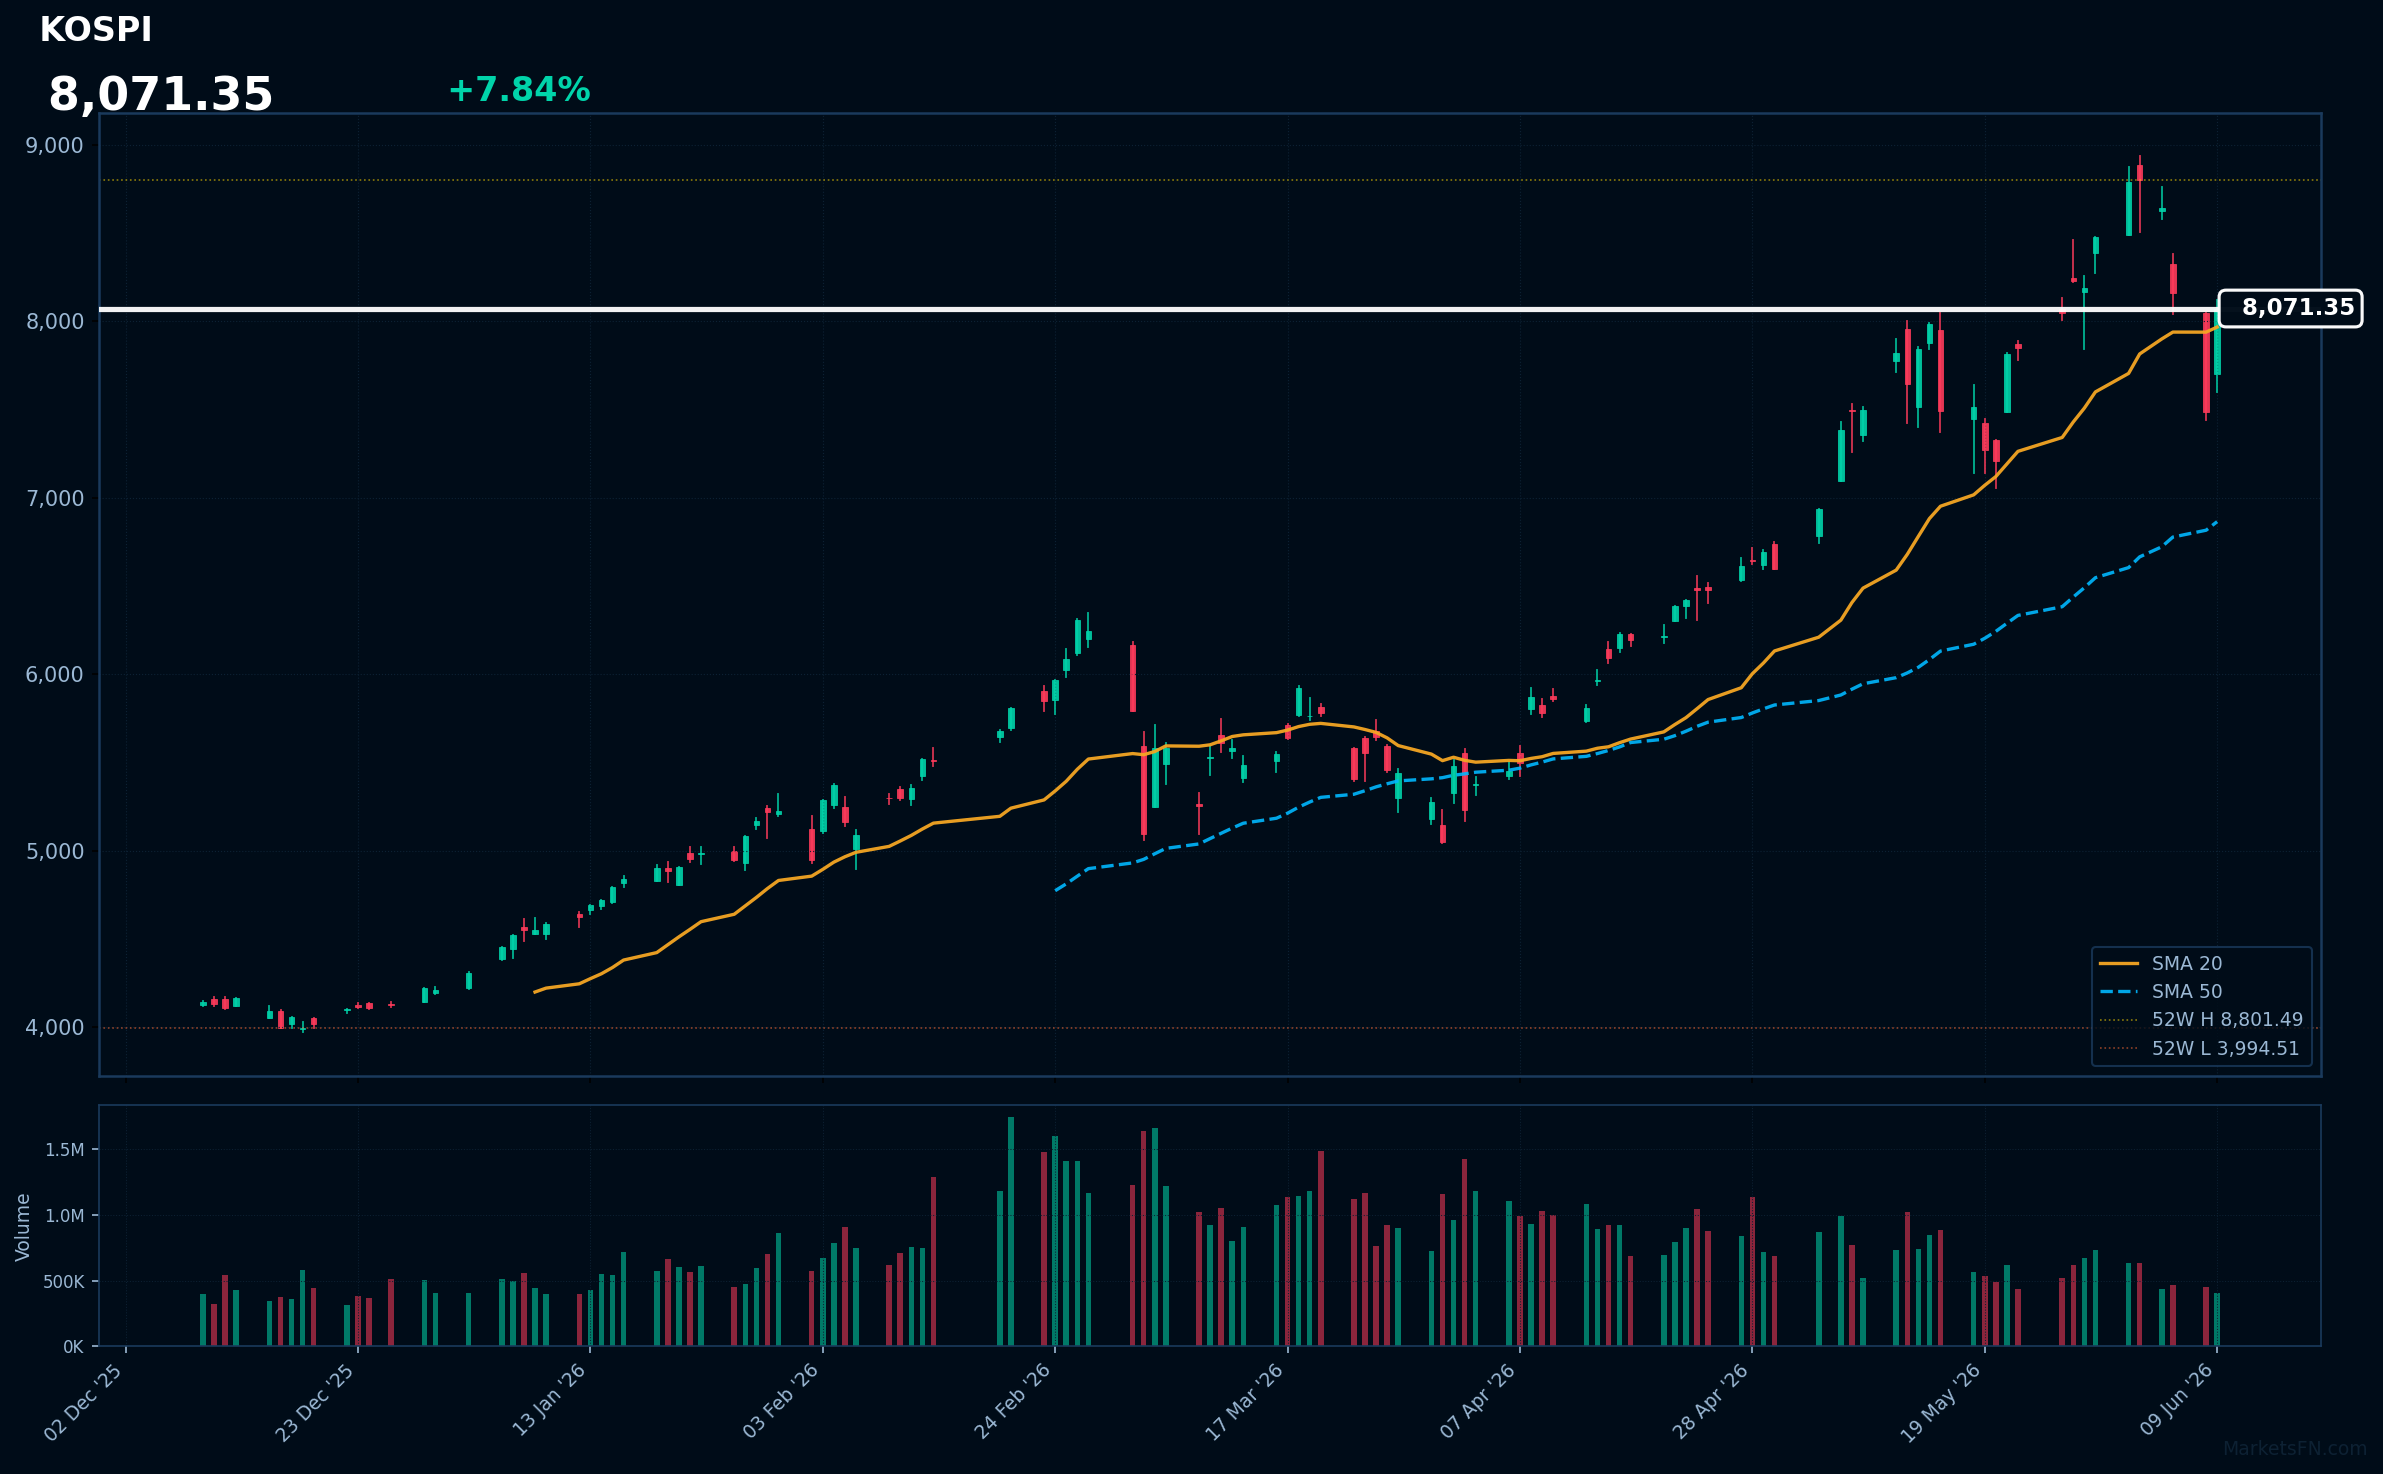Click the 1.0M volume axis label

pos(64,1216)
